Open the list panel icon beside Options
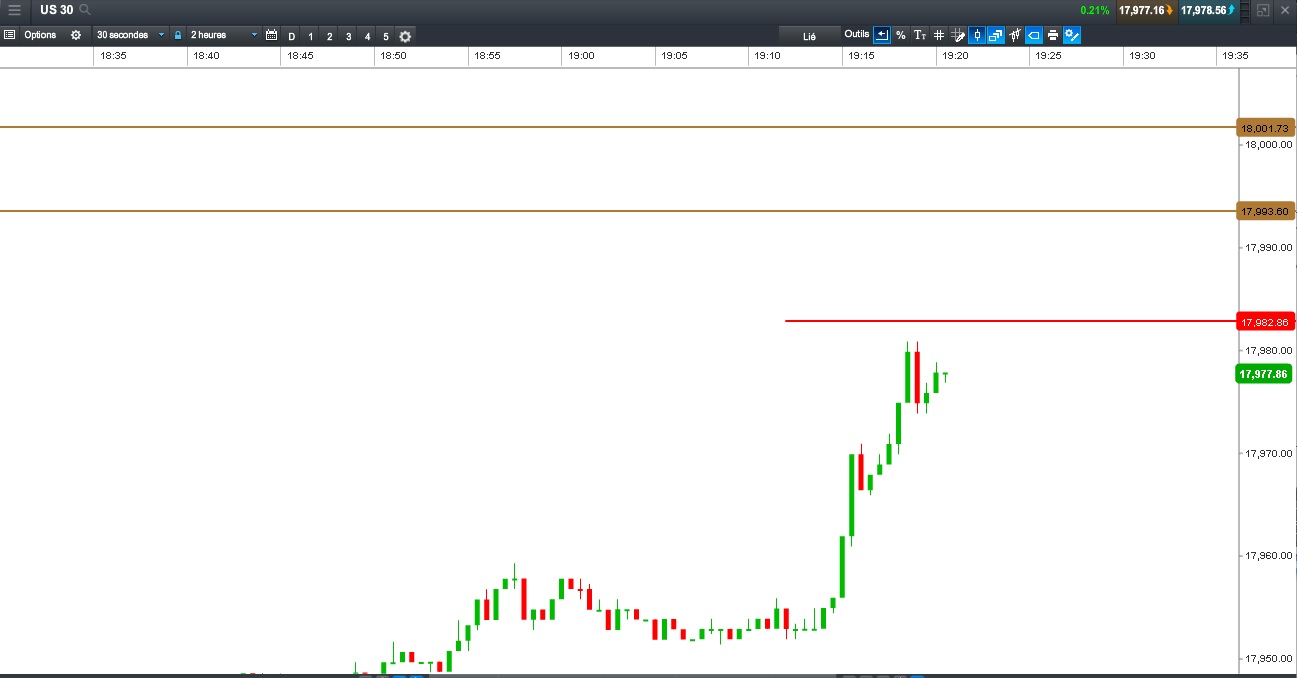 pyautogui.click(x=10, y=35)
